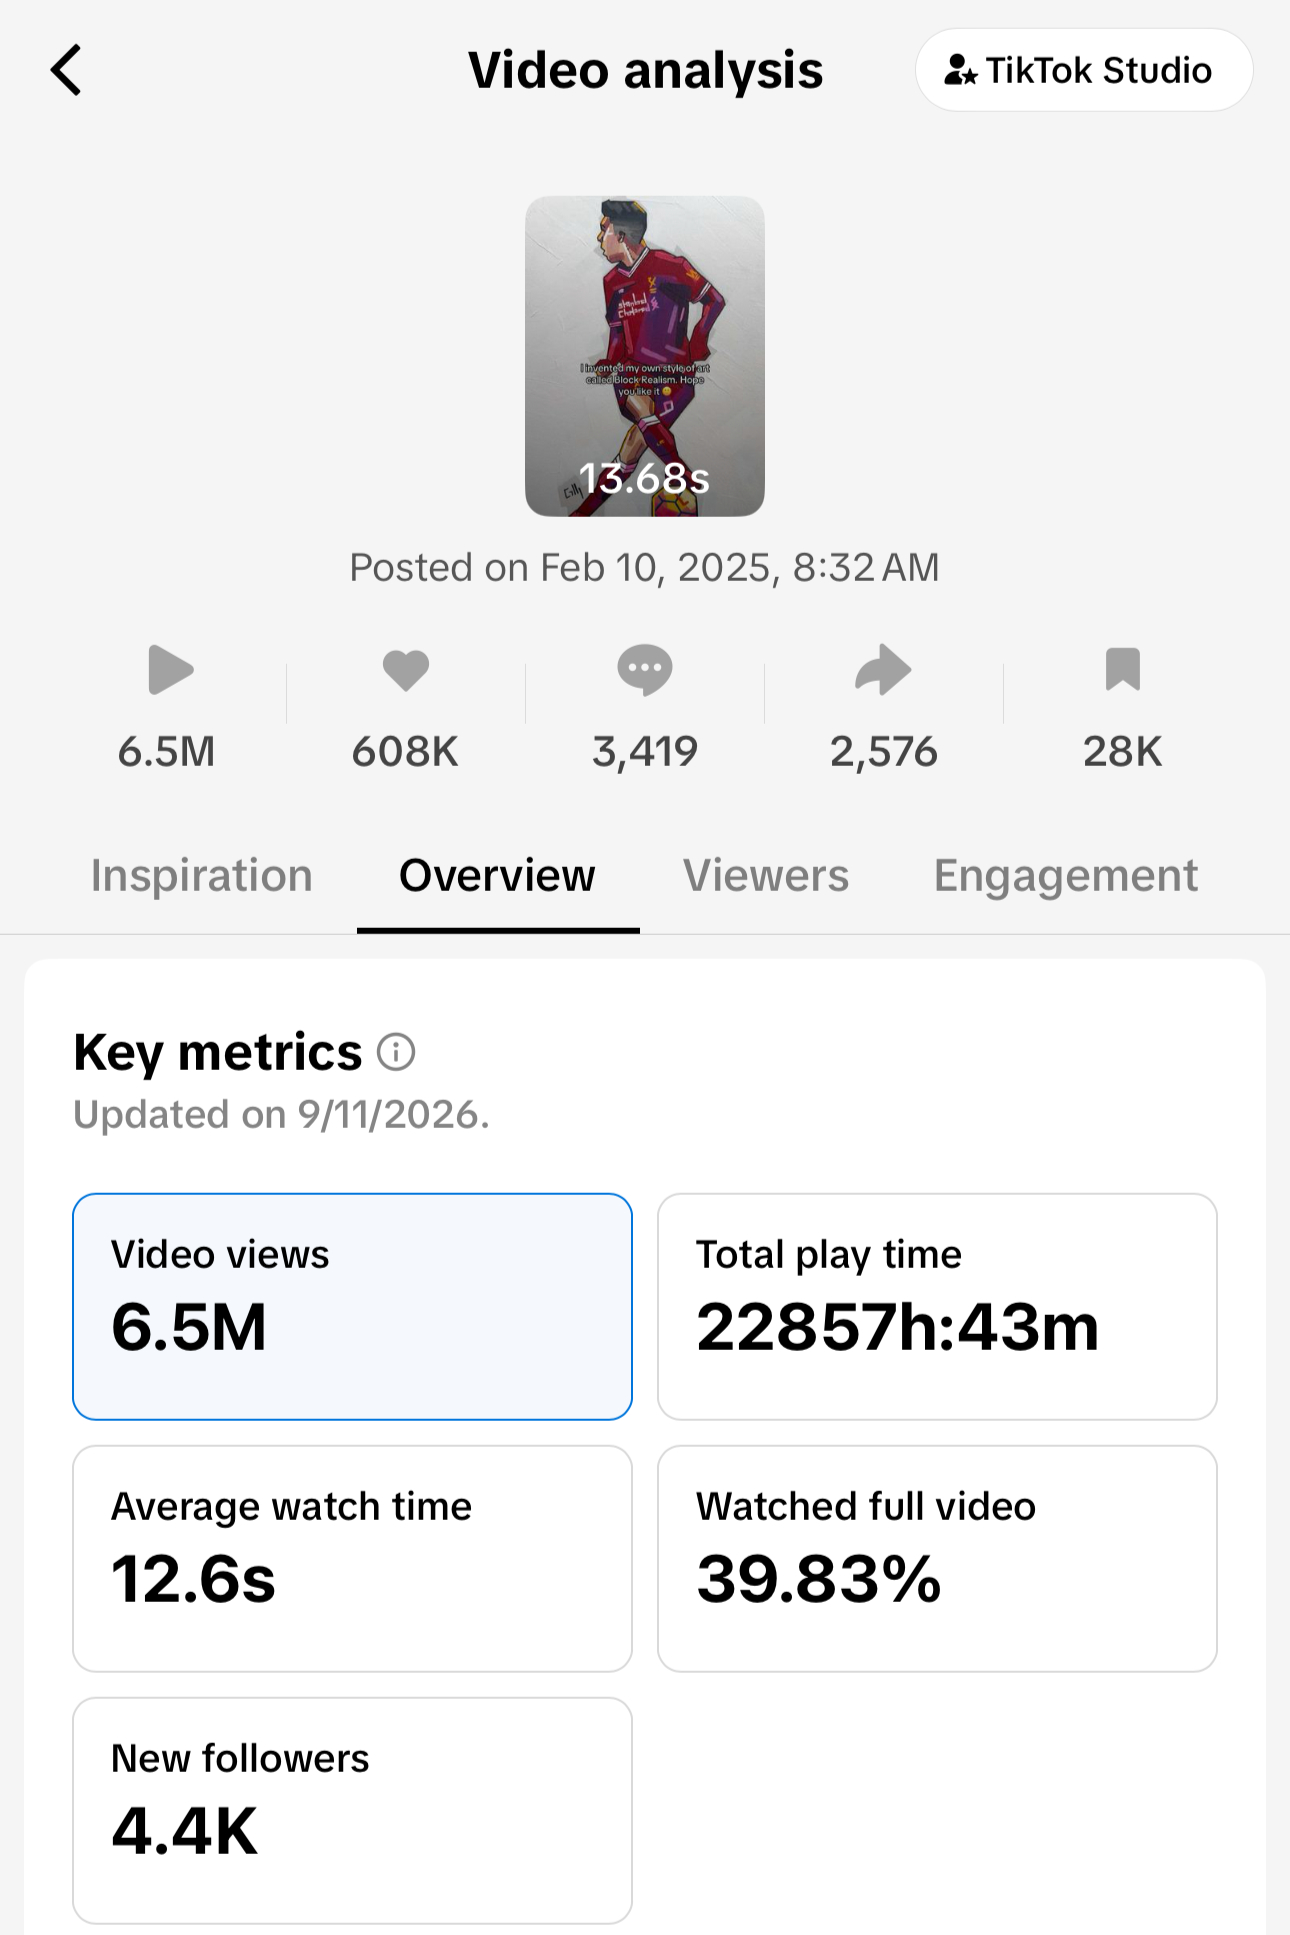Tap the back arrow icon
1290x1935 pixels.
coord(66,70)
